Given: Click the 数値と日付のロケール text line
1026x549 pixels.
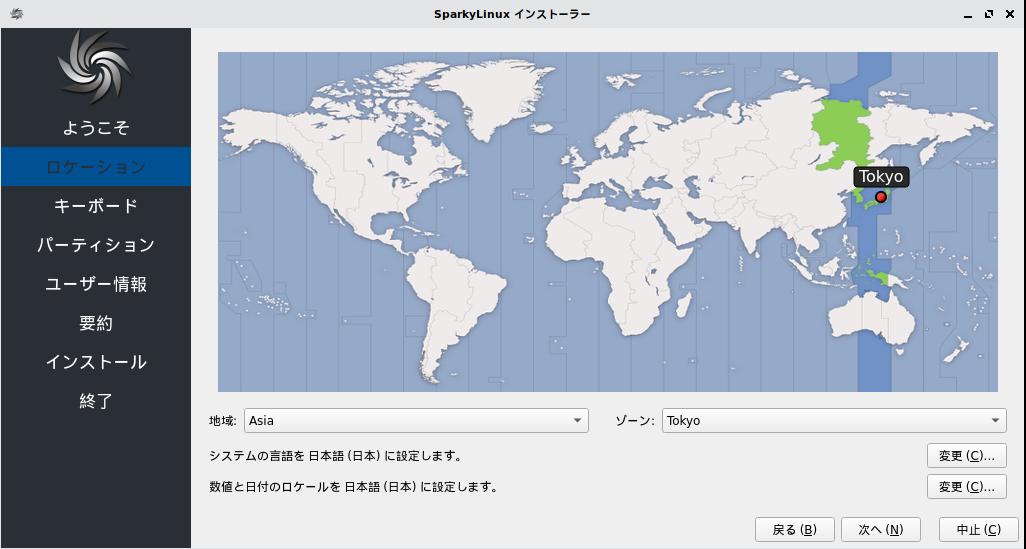Looking at the screenshot, I should coord(353,487).
